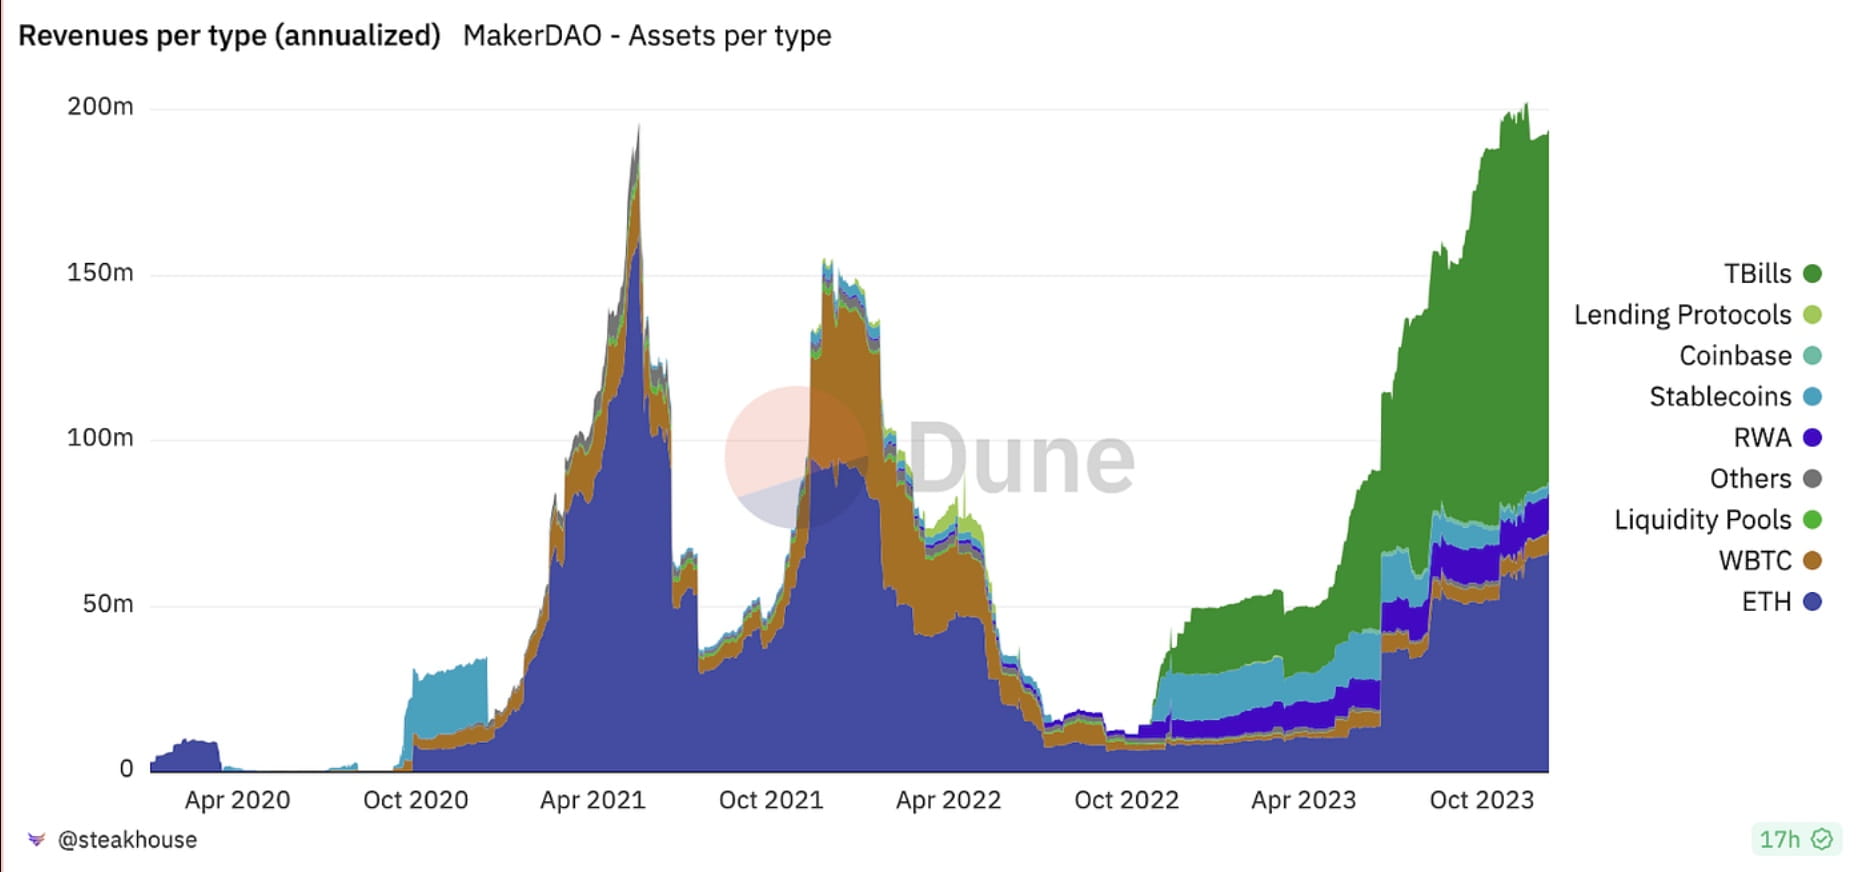Image resolution: width=1856 pixels, height=872 pixels.
Task: Click the 200m y-axis label
Action: click(x=100, y=106)
